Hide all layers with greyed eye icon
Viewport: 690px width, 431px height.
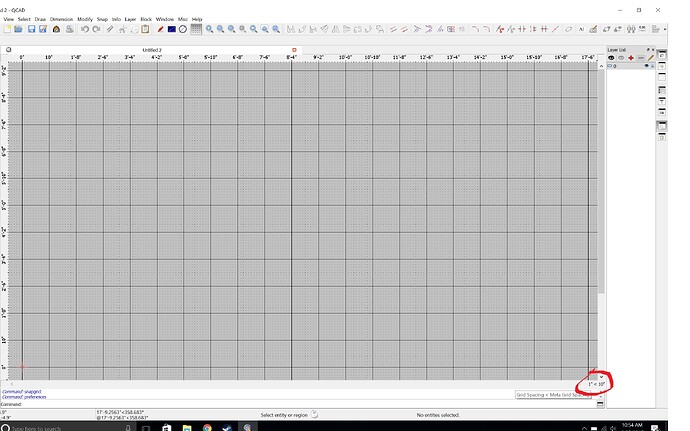tap(621, 58)
